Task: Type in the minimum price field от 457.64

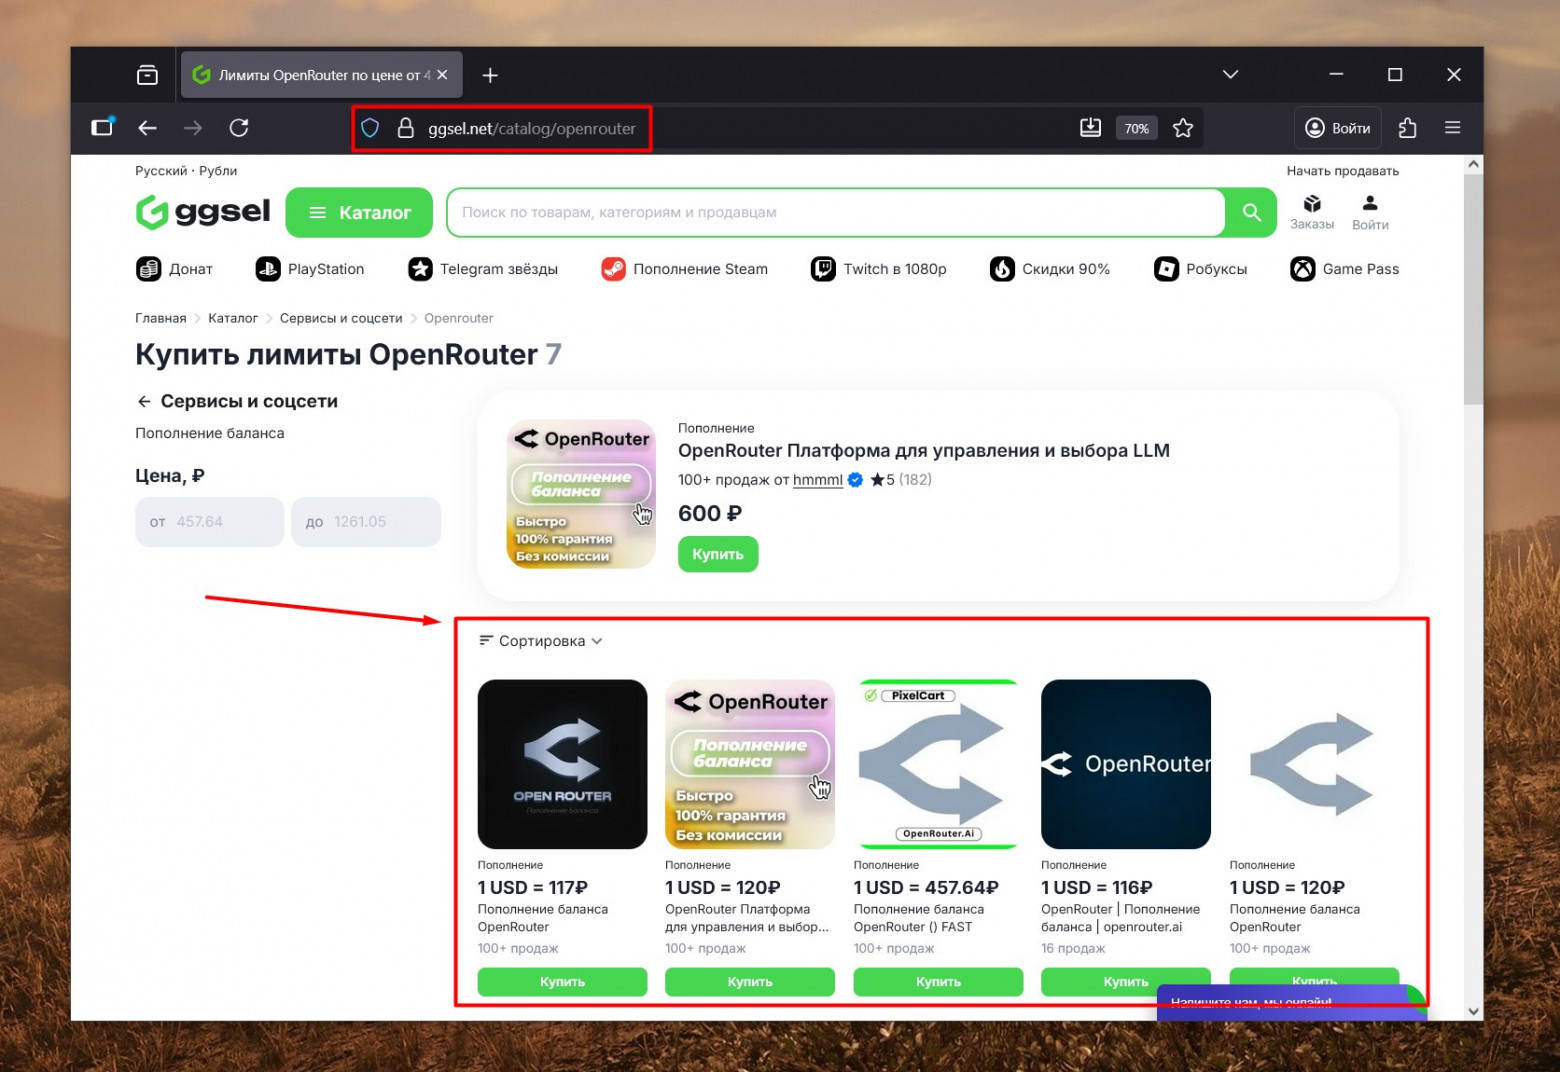Action: tap(209, 521)
